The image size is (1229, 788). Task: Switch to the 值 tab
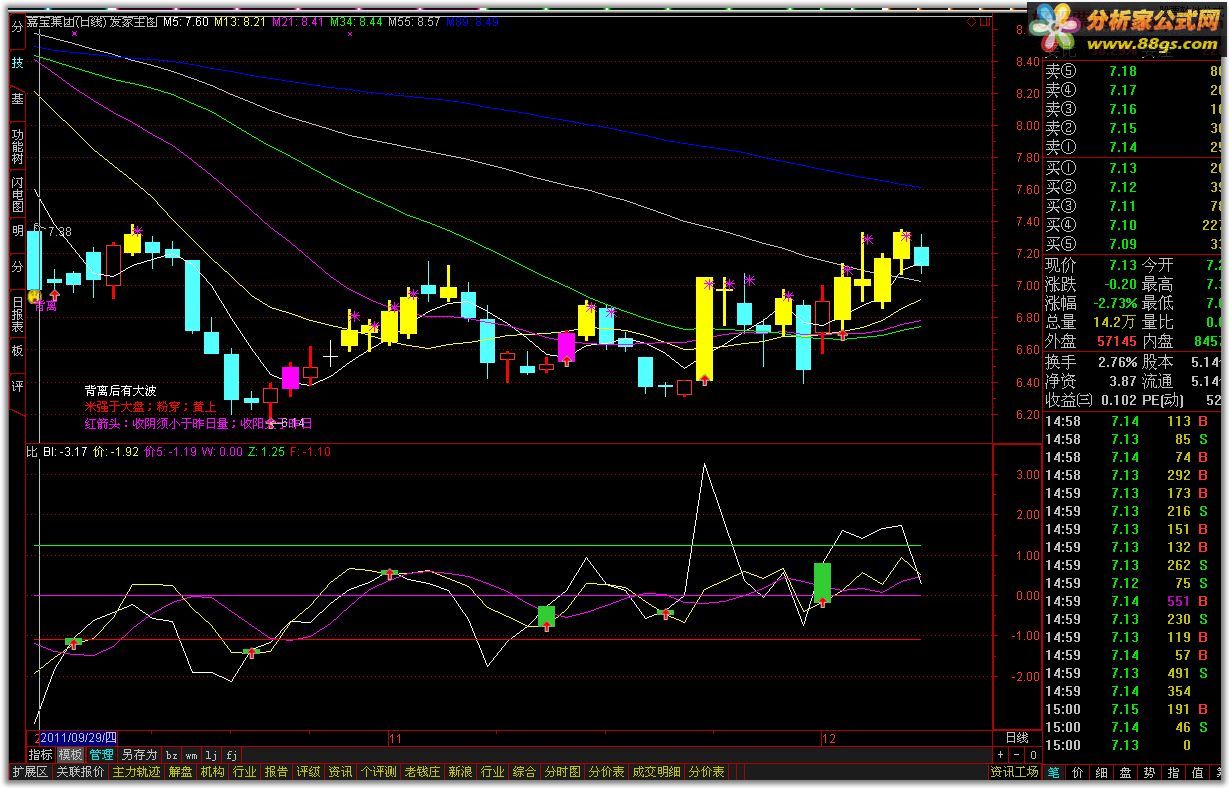tap(1198, 772)
